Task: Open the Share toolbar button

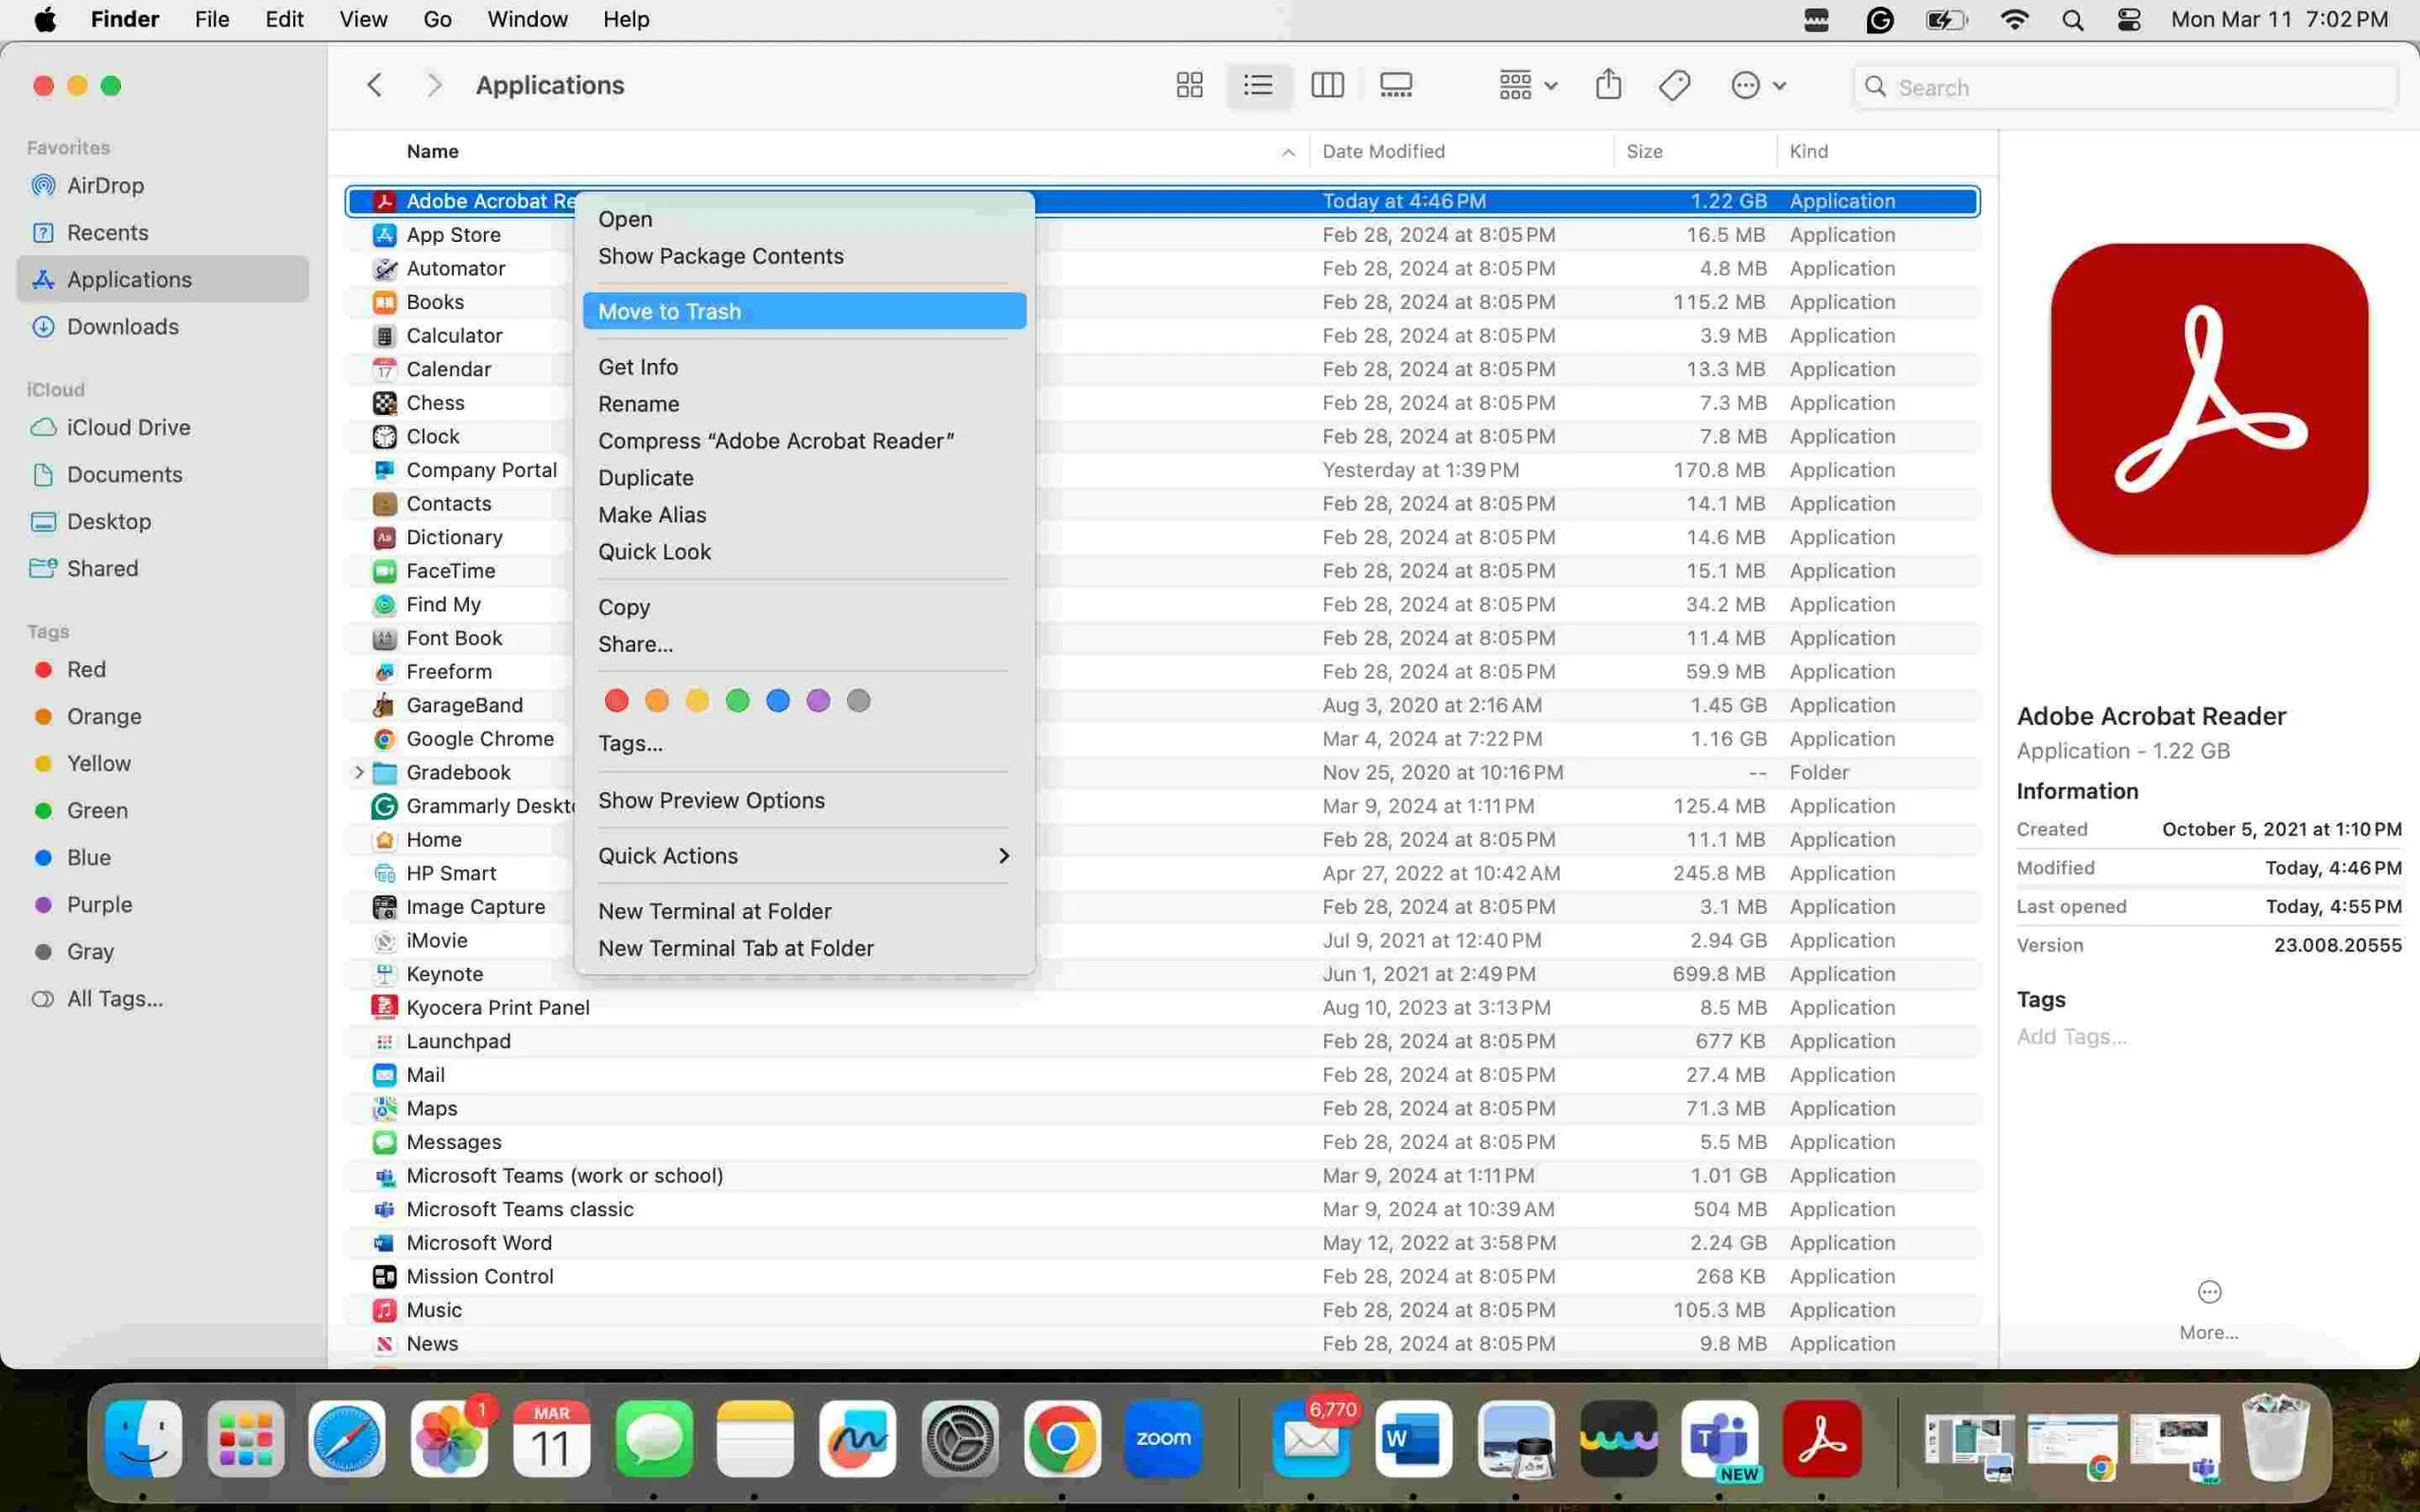Action: (1608, 85)
